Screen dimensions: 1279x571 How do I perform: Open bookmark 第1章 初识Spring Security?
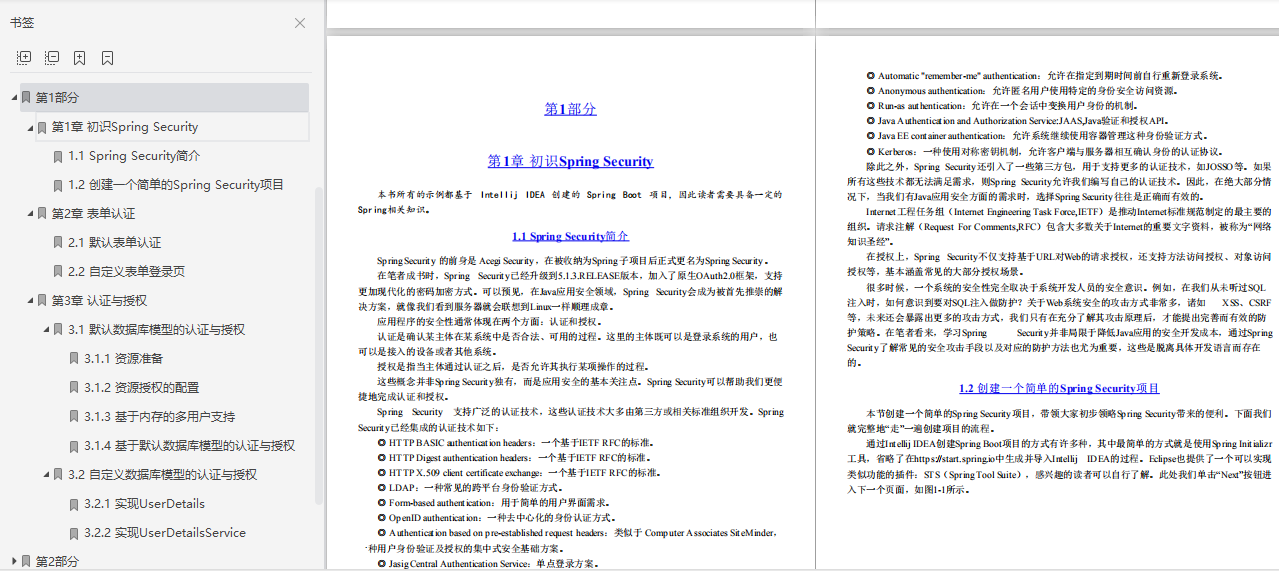click(125, 127)
